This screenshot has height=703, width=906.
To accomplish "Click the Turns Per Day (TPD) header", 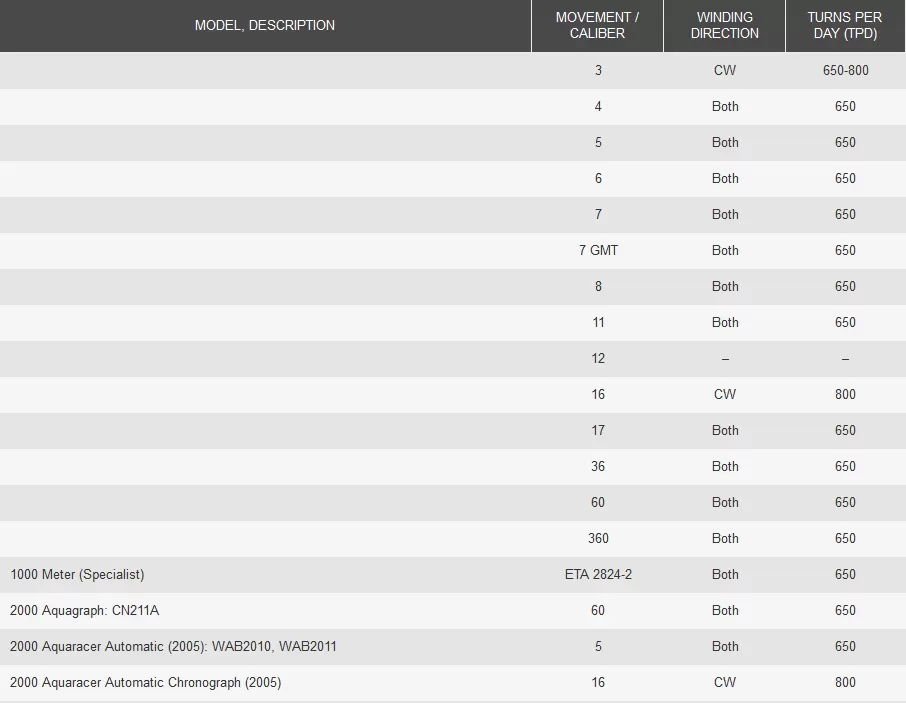I will 845,25.
